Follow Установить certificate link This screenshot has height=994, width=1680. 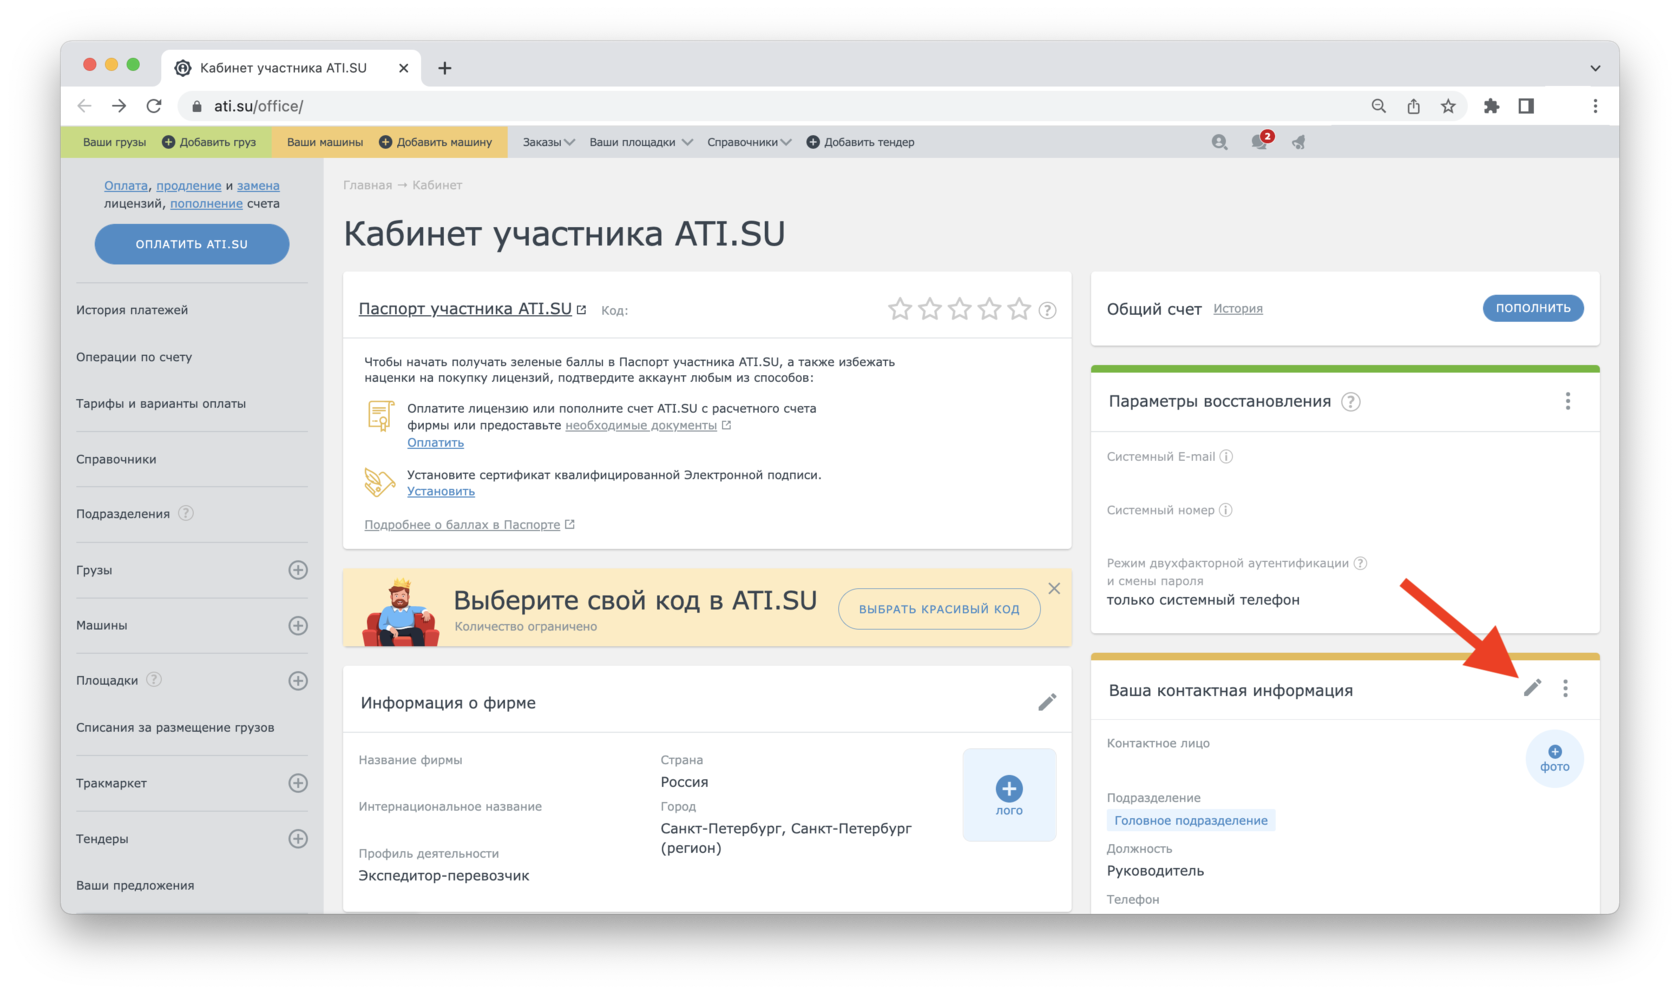click(441, 491)
